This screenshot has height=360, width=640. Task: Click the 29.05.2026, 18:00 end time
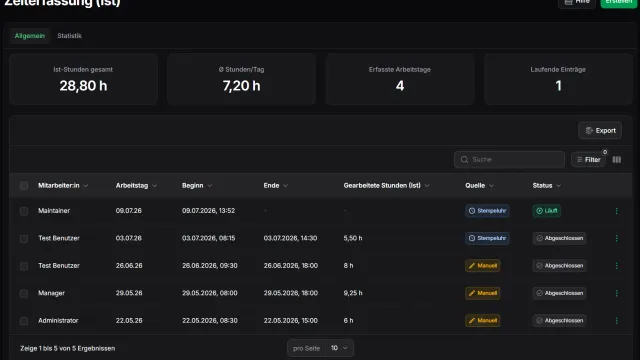291,293
